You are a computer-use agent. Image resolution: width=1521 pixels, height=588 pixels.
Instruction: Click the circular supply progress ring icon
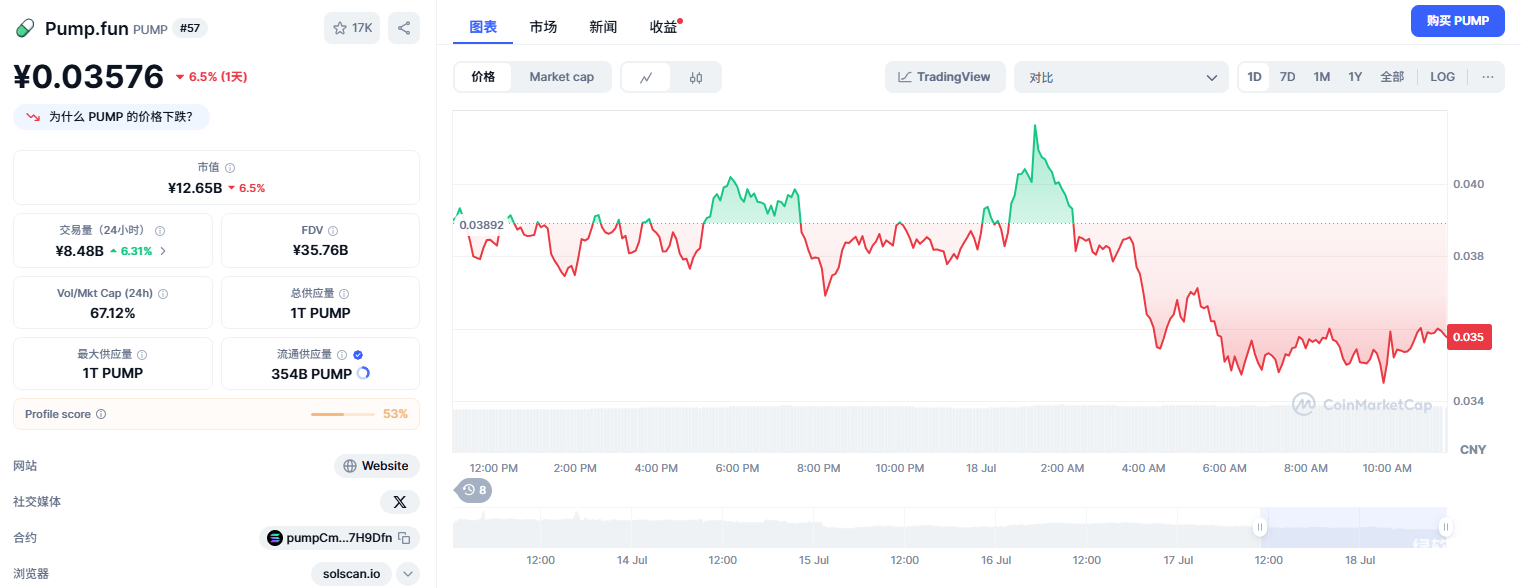point(363,373)
